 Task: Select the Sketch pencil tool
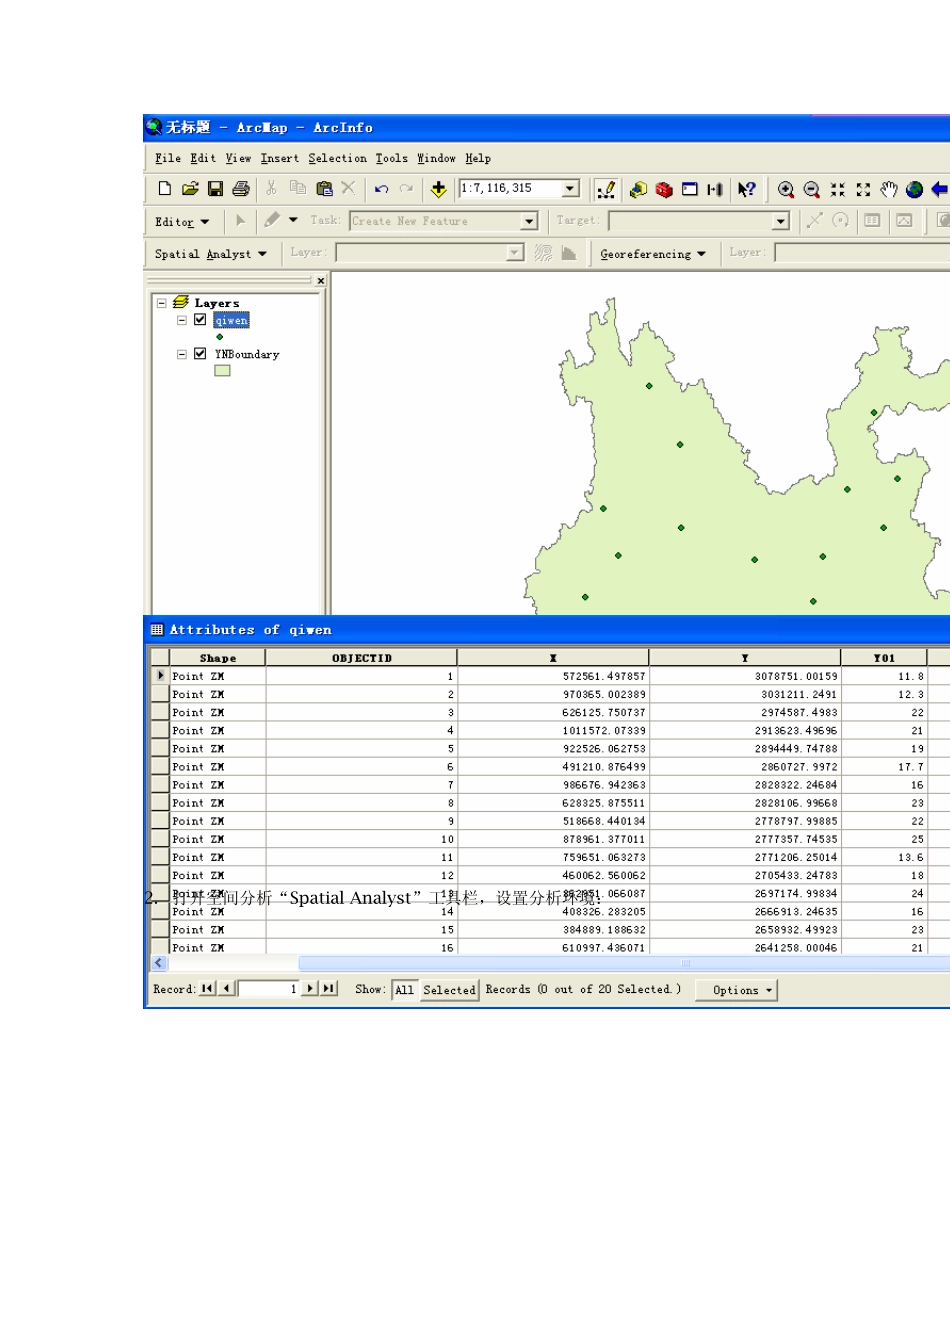tap(272, 220)
